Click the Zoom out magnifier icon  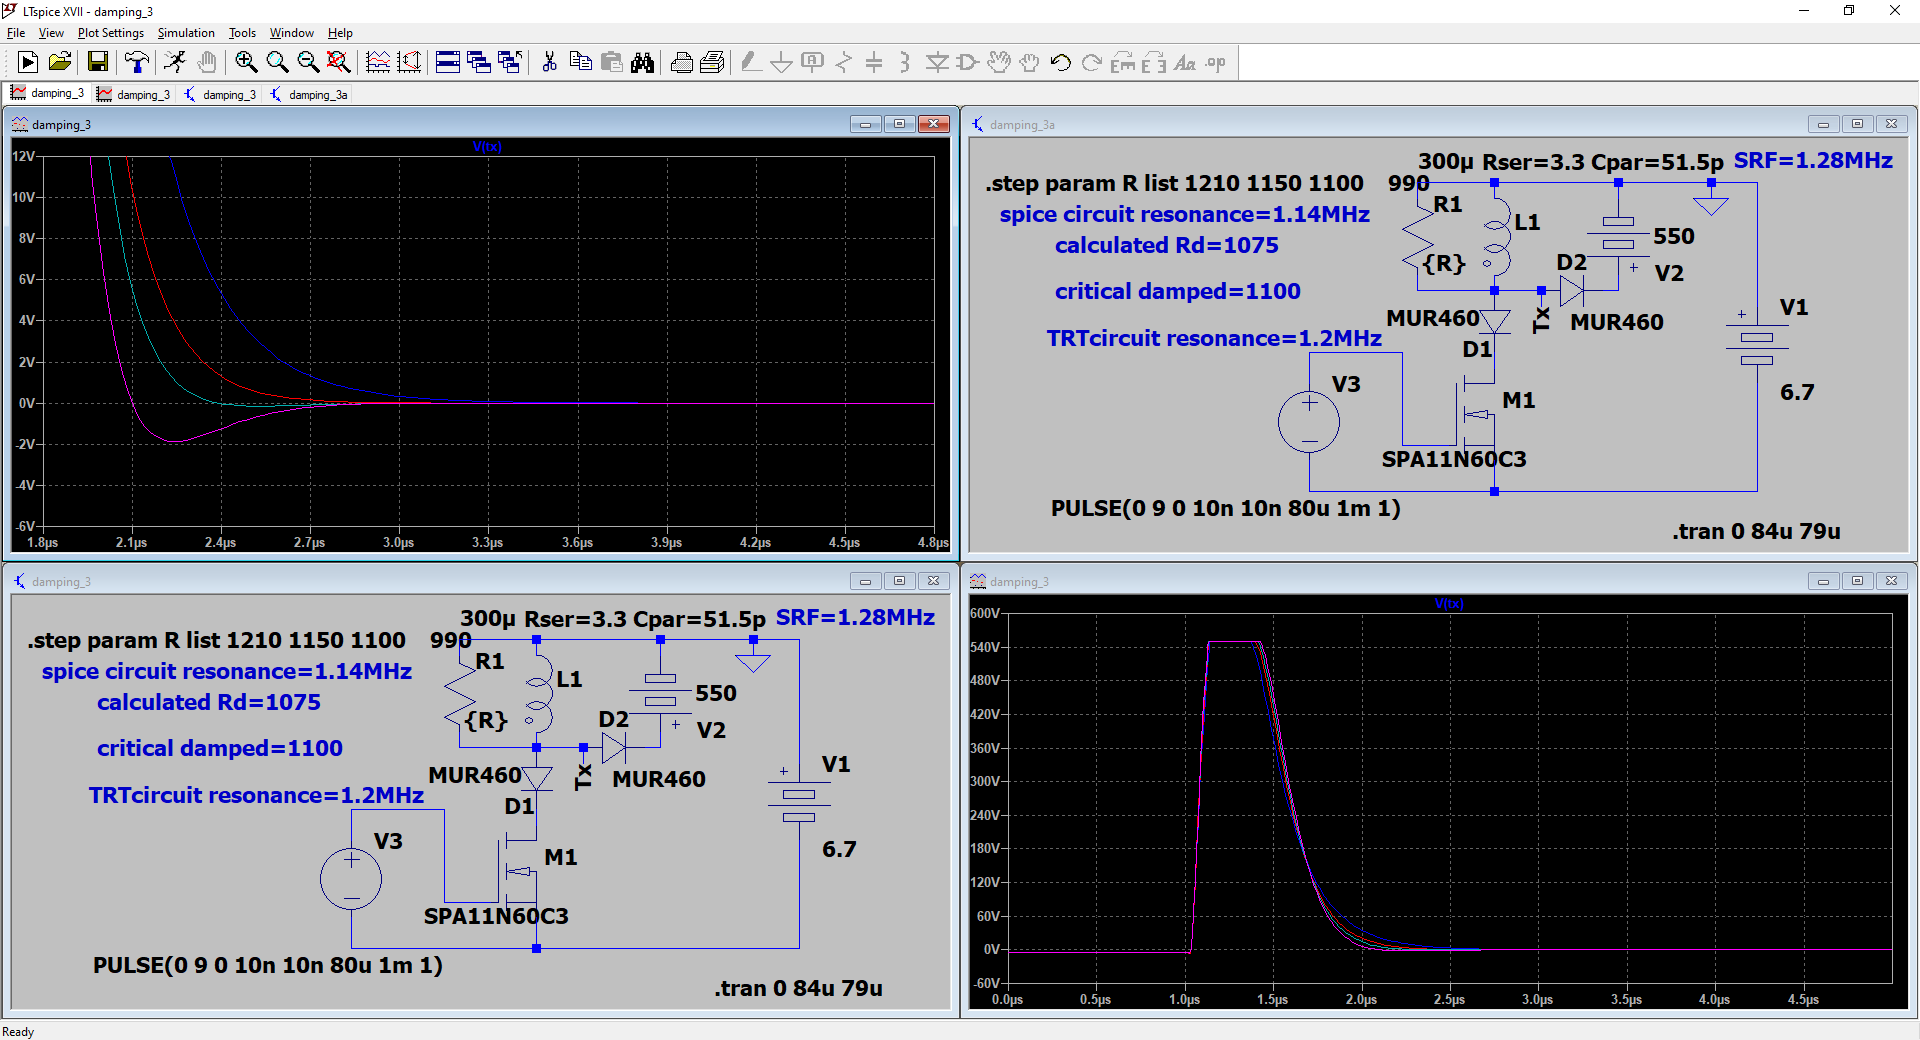point(308,63)
